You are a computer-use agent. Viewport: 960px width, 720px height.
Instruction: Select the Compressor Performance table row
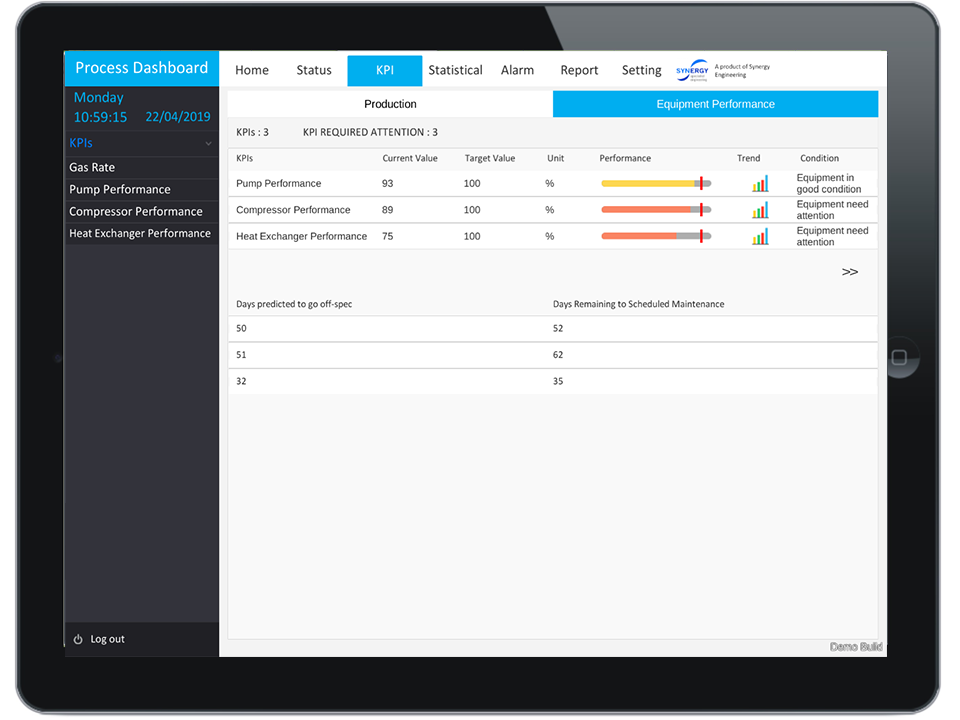[293, 210]
